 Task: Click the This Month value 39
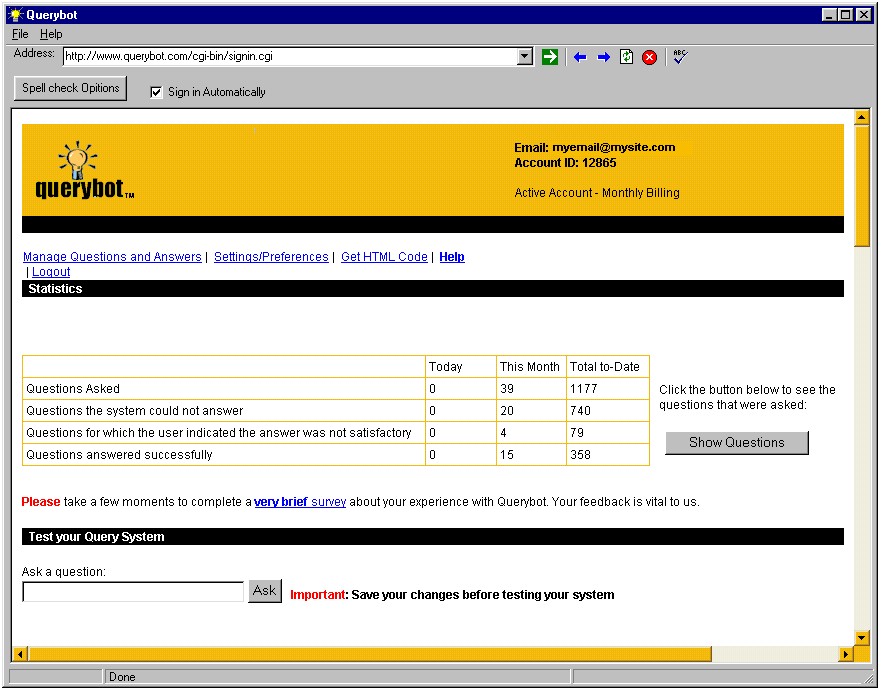pos(507,389)
